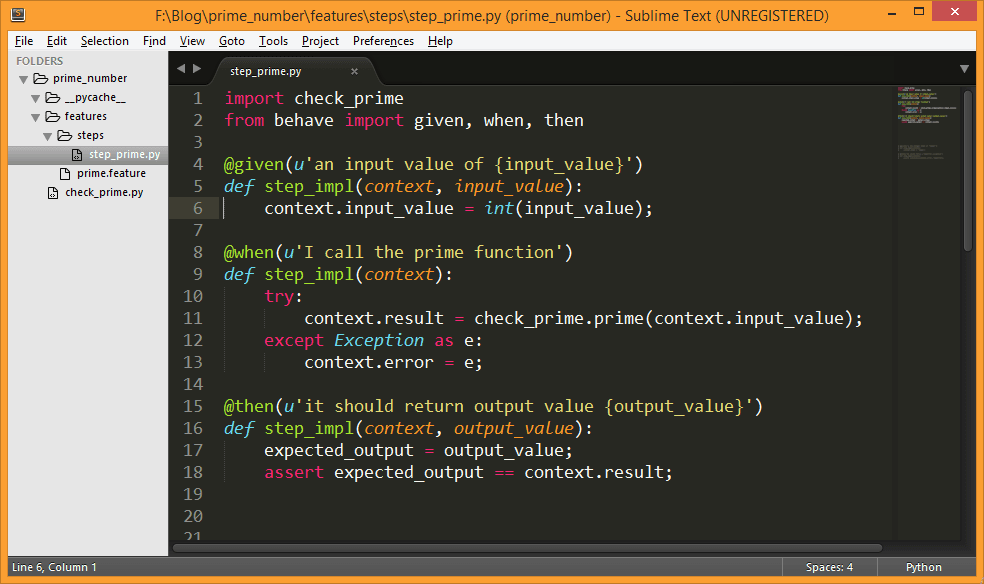This screenshot has width=984, height=584.
Task: Change indentation via Spaces: 4
Action: pyautogui.click(x=829, y=567)
